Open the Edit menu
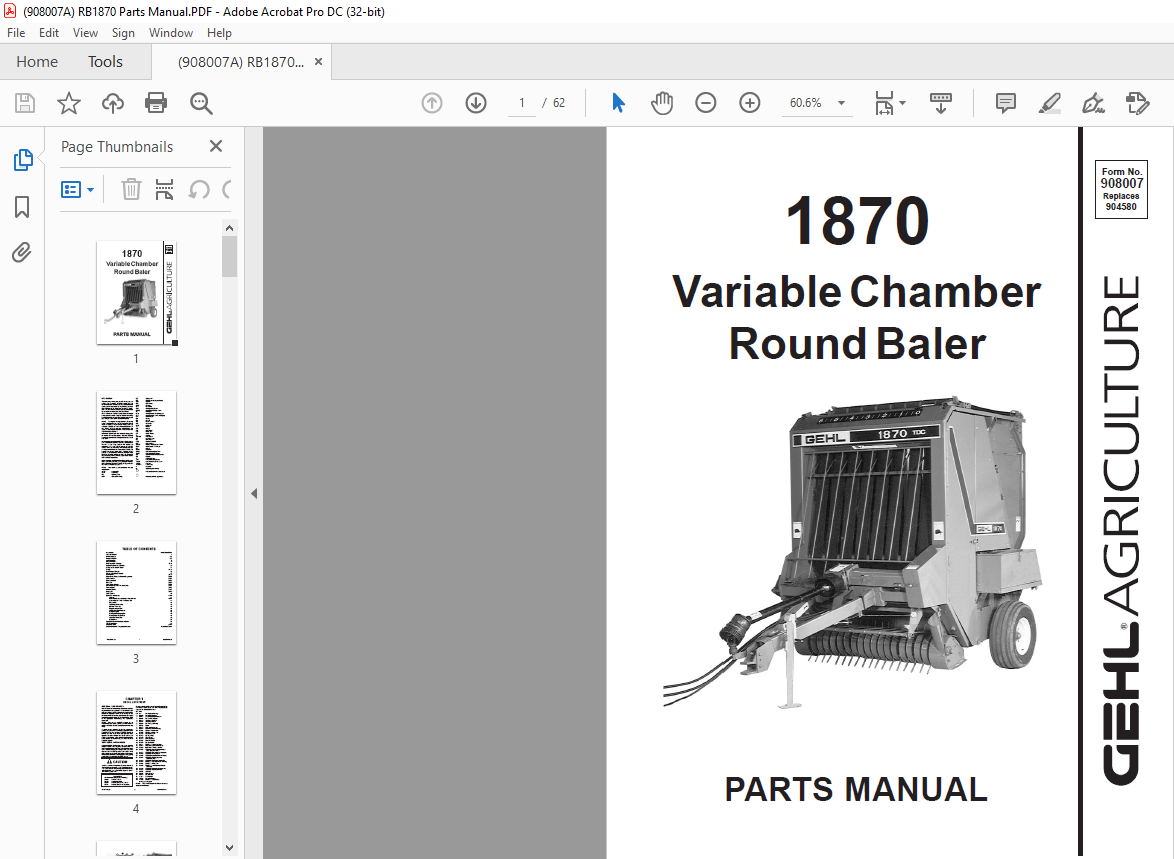The height and width of the screenshot is (859, 1174). click(49, 33)
